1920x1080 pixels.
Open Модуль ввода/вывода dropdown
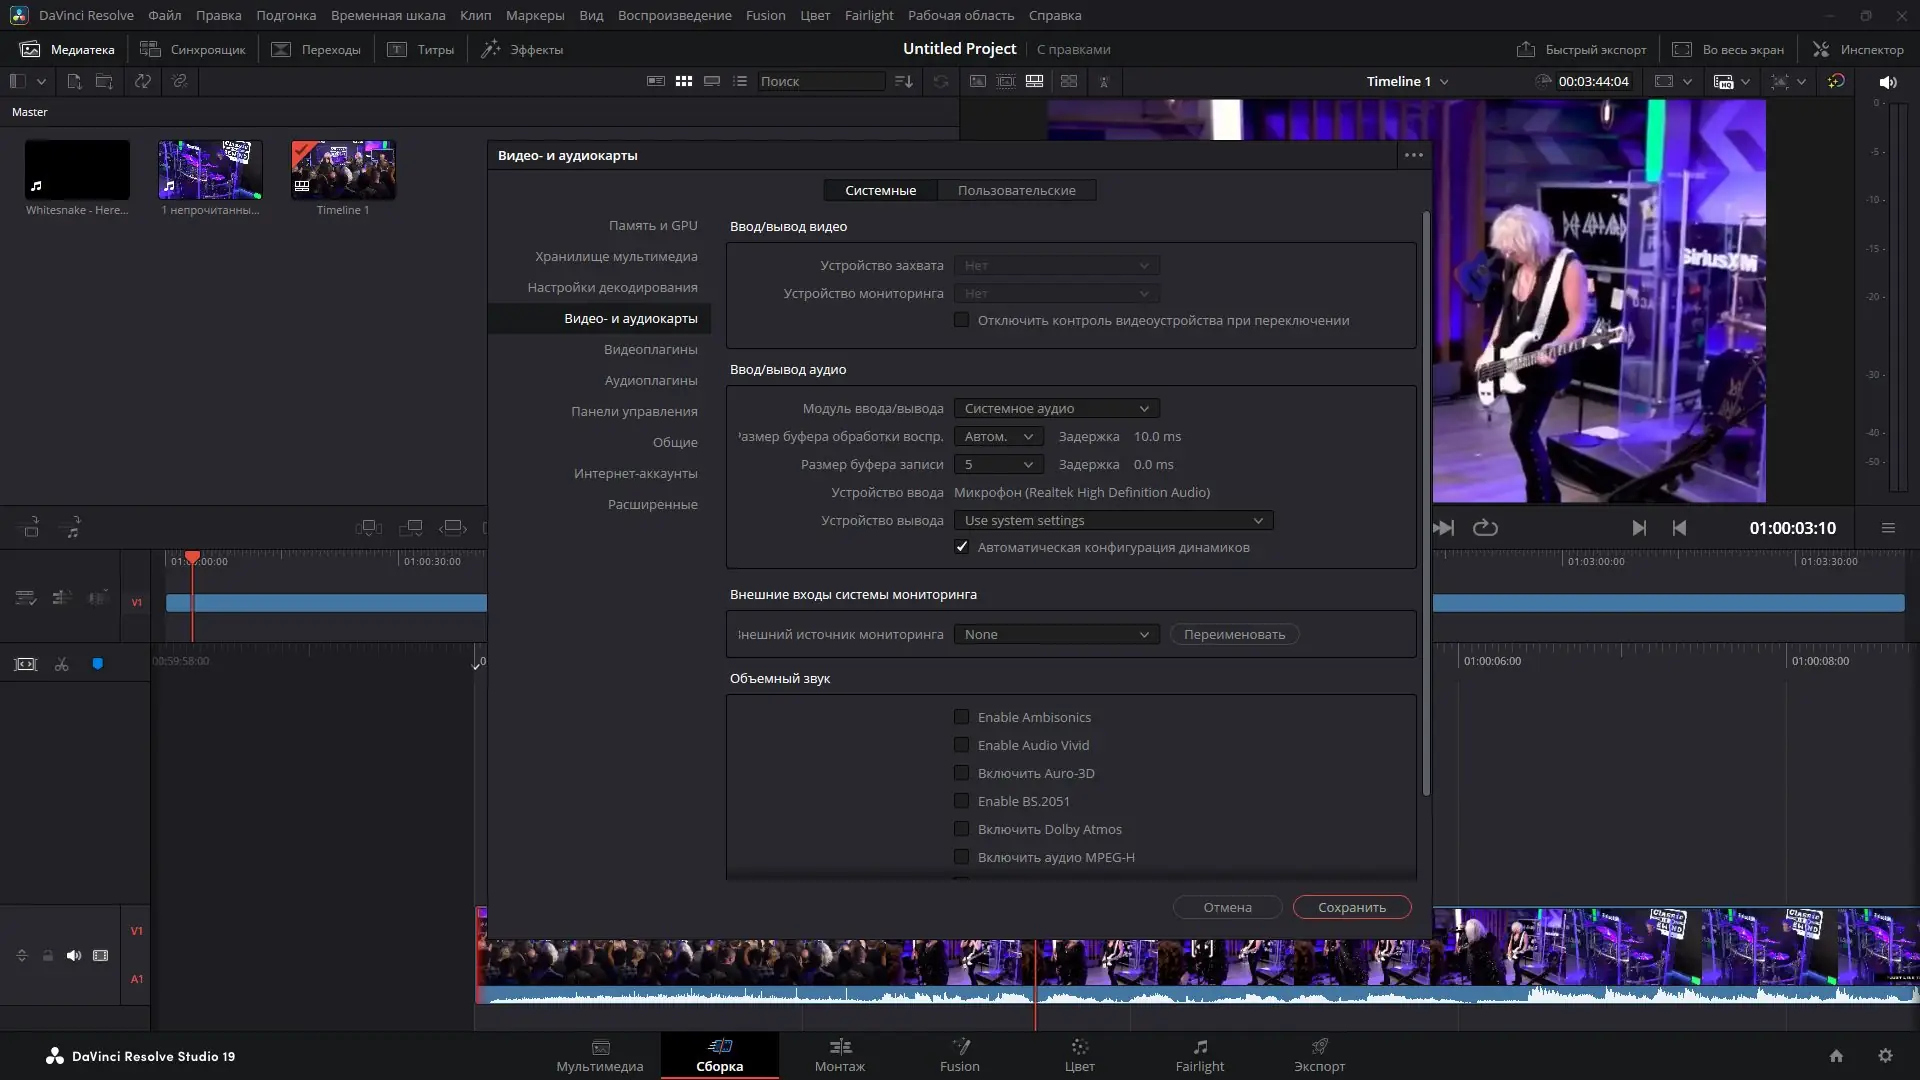click(1056, 408)
